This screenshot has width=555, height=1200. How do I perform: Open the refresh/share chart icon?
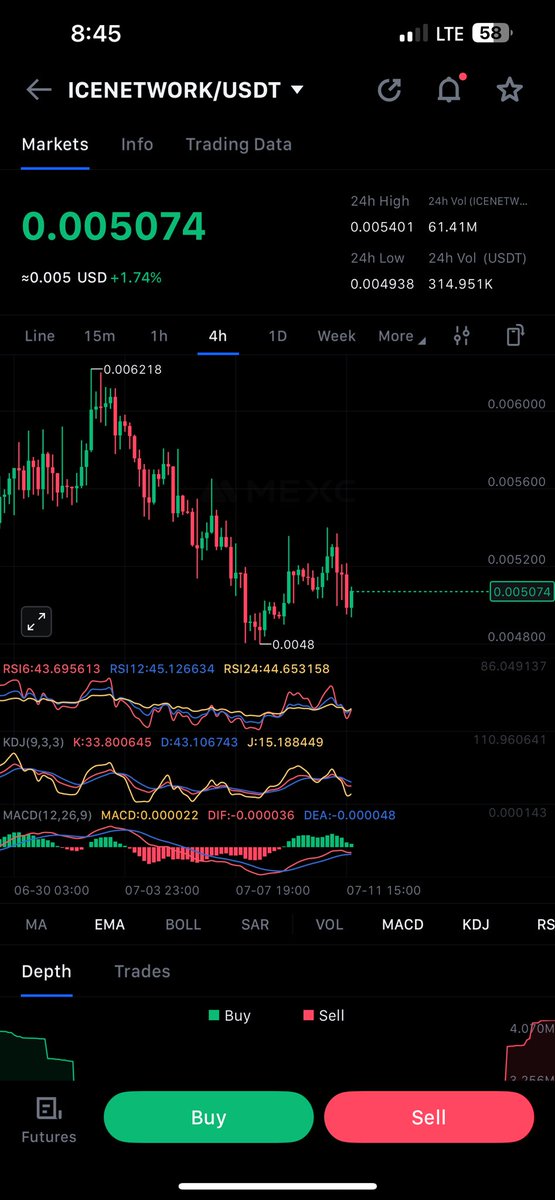coord(389,90)
